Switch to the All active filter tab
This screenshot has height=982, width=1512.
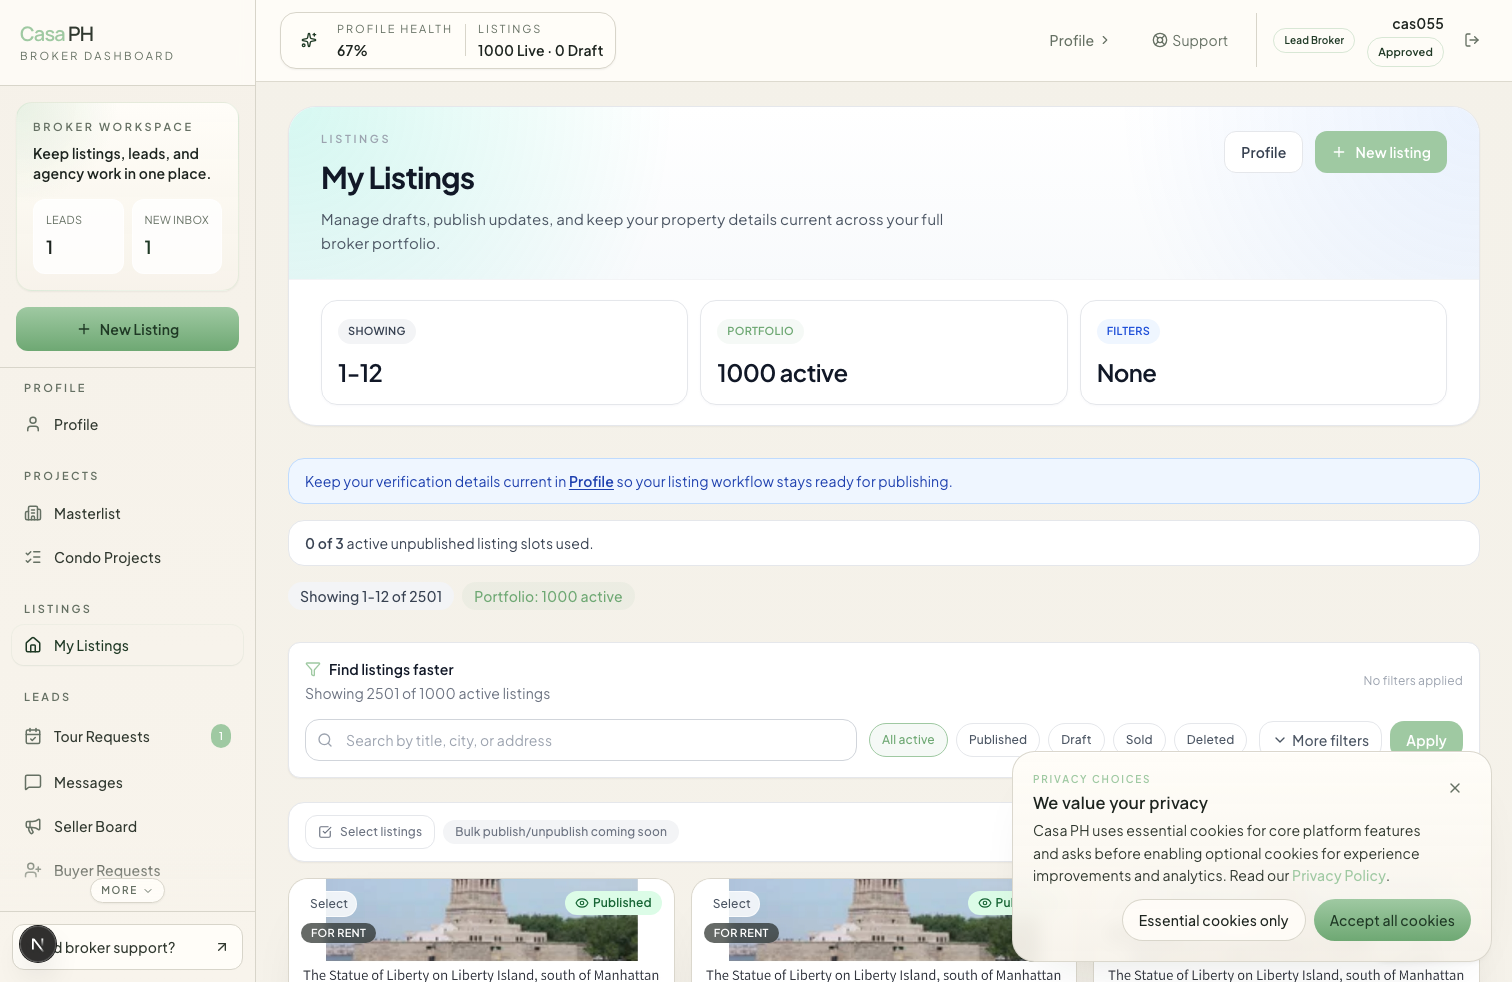pyautogui.click(x=908, y=739)
